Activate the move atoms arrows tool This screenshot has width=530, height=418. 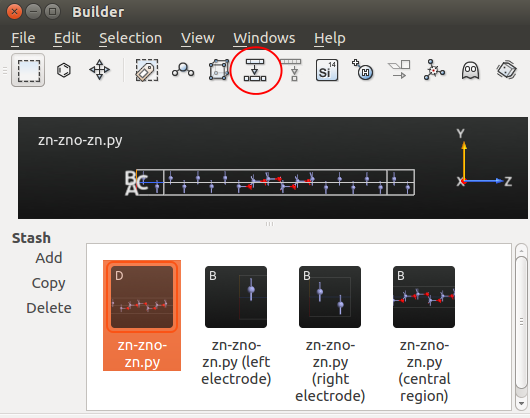tap(99, 70)
